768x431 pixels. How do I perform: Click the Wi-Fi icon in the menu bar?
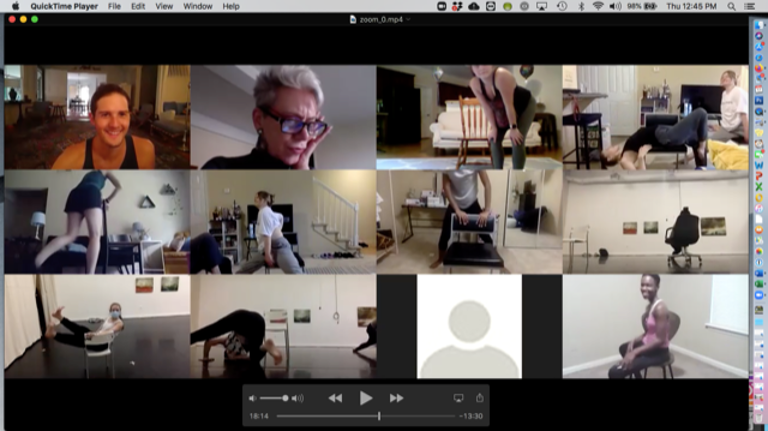(x=598, y=6)
